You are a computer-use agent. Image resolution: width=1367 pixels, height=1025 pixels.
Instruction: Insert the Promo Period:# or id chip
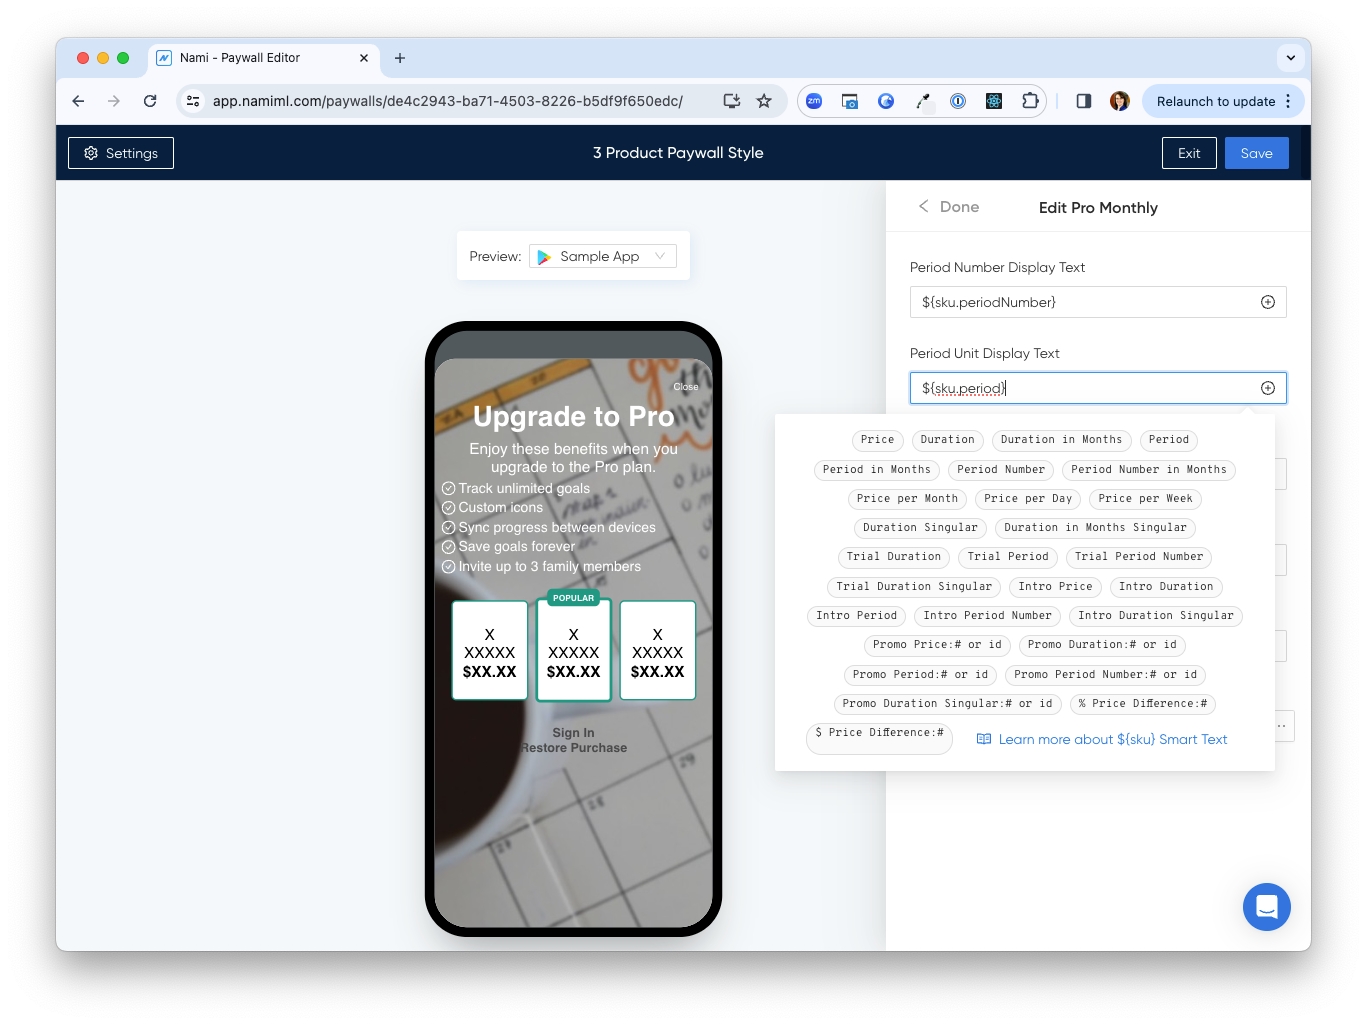point(921,675)
